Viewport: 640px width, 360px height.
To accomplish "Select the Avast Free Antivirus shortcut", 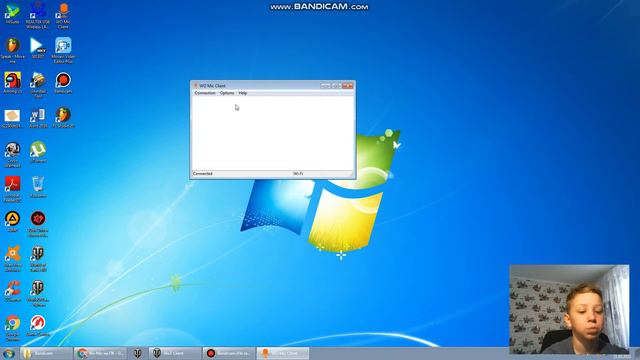I will [12, 258].
